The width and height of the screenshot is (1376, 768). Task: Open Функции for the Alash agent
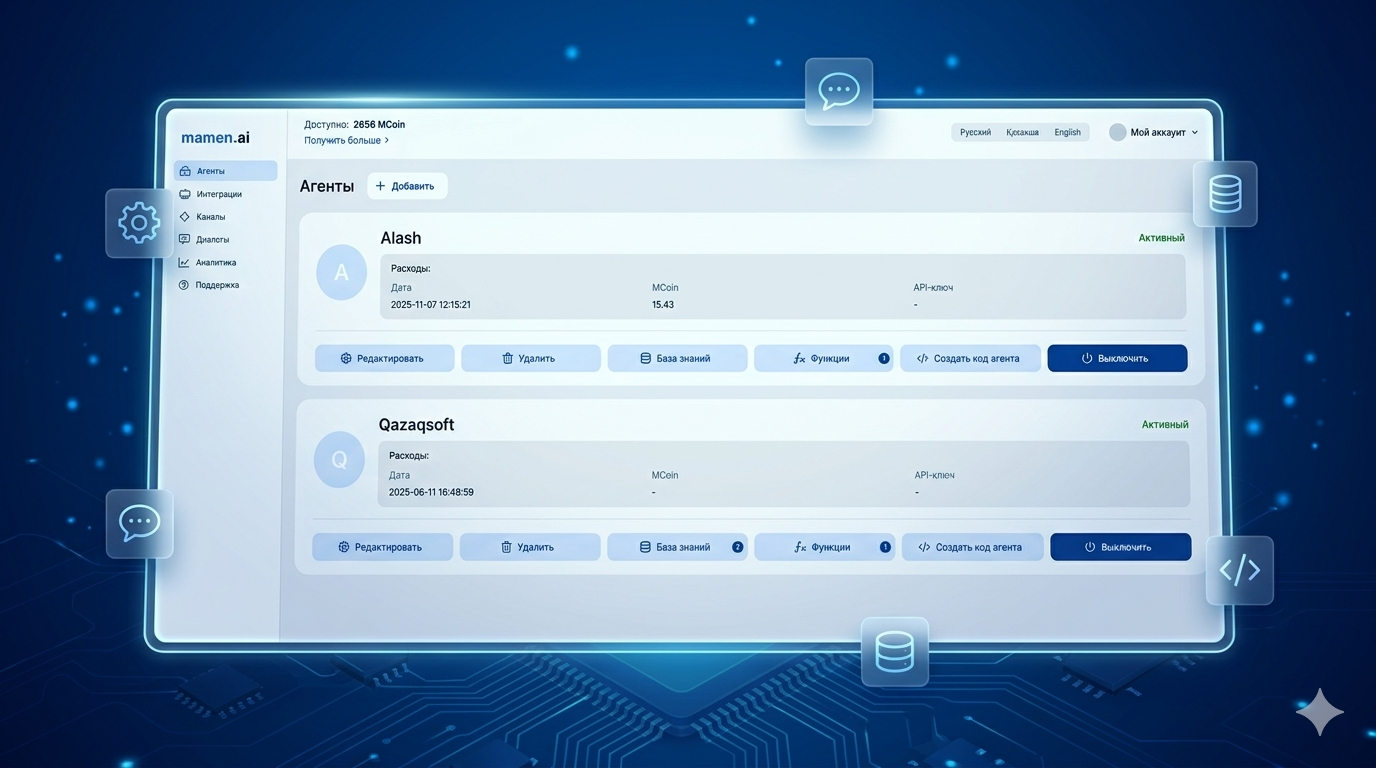tap(823, 358)
